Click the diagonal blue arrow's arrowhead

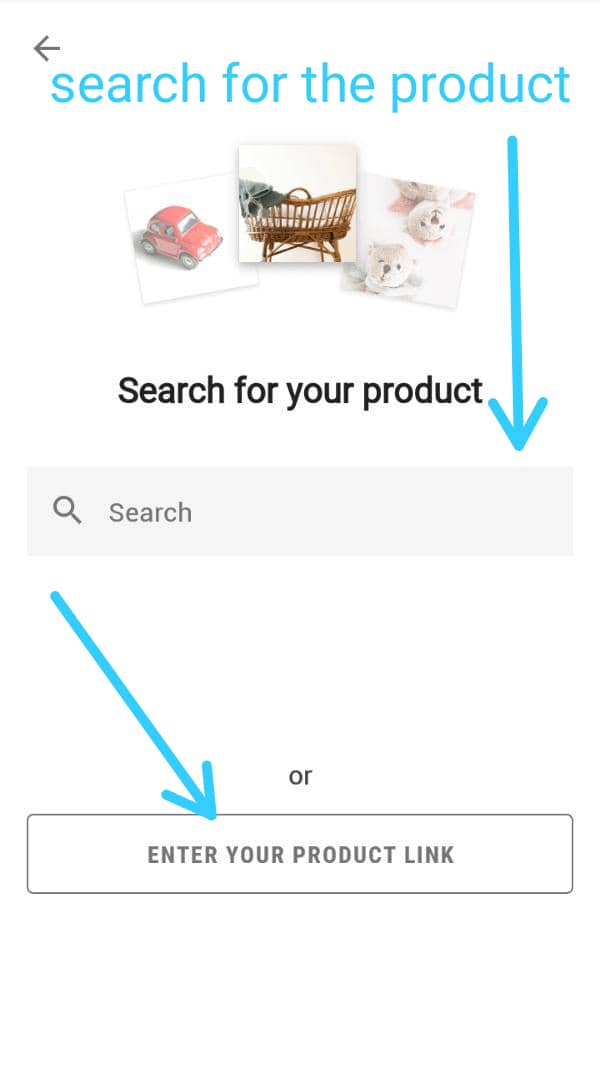point(196,791)
